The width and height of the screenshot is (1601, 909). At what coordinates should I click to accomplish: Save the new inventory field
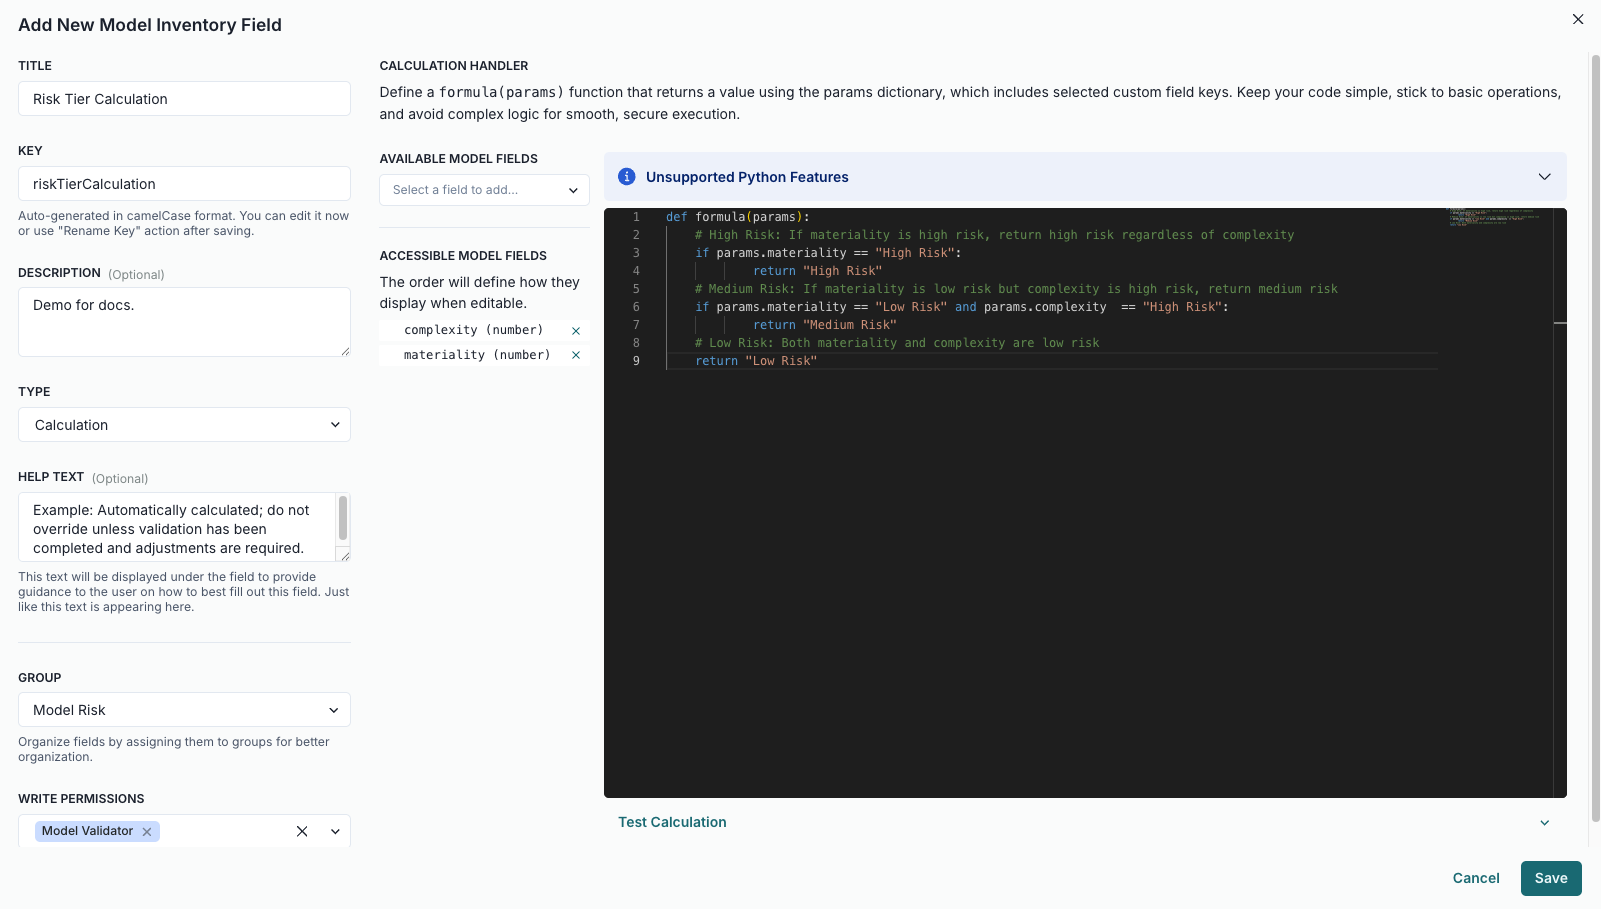(x=1550, y=878)
